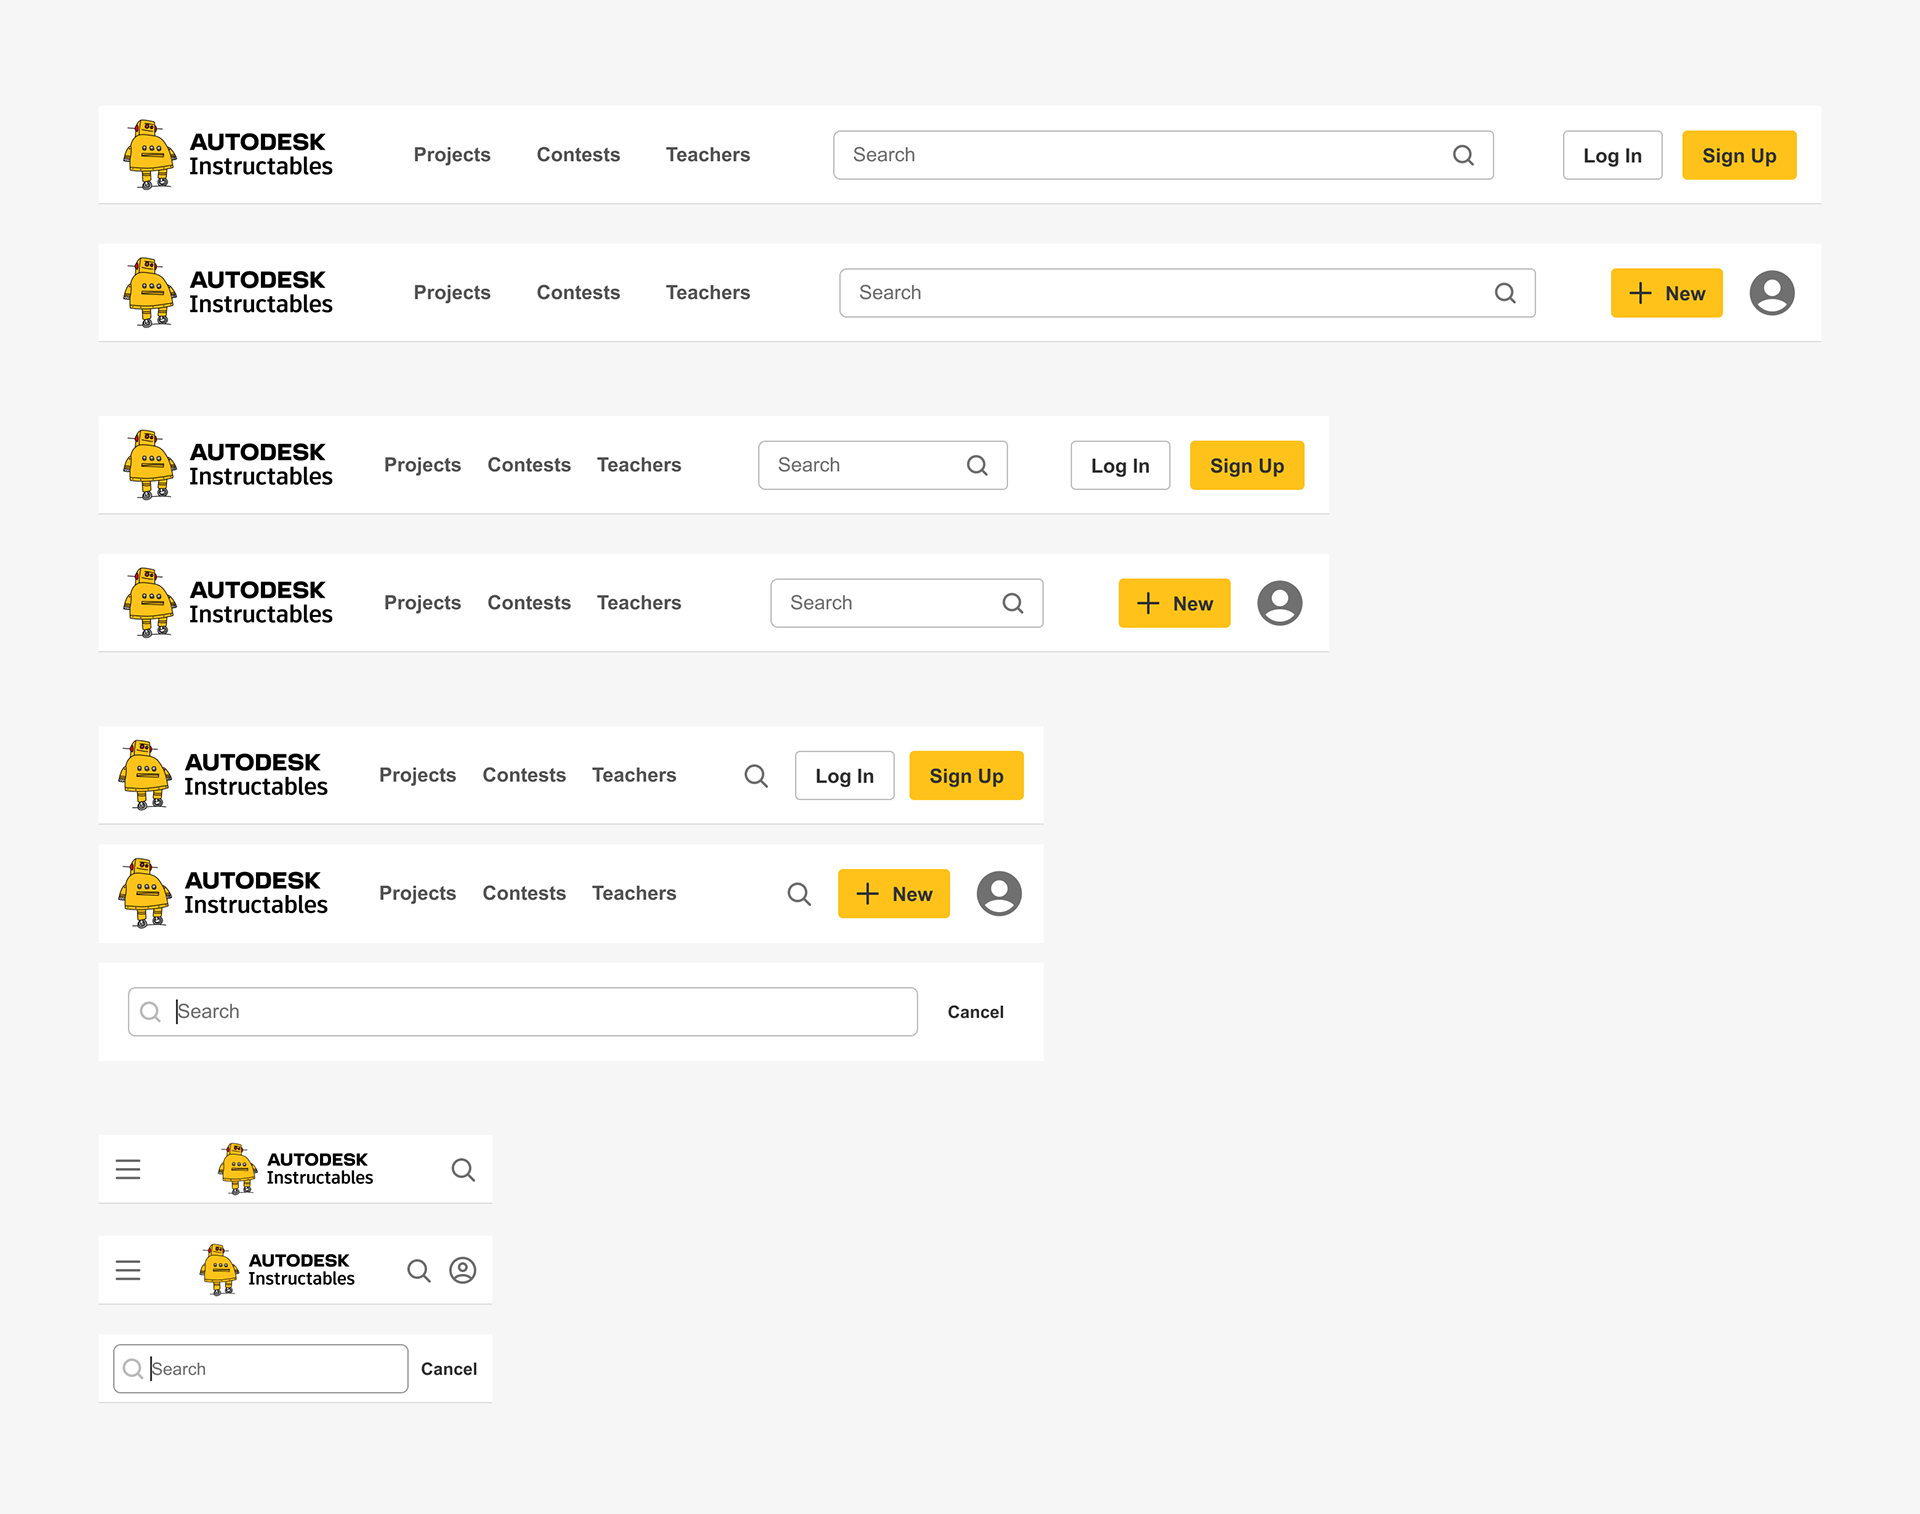The height and width of the screenshot is (1514, 1920).
Task: Click Teachers in the fifth header
Action: click(x=634, y=775)
